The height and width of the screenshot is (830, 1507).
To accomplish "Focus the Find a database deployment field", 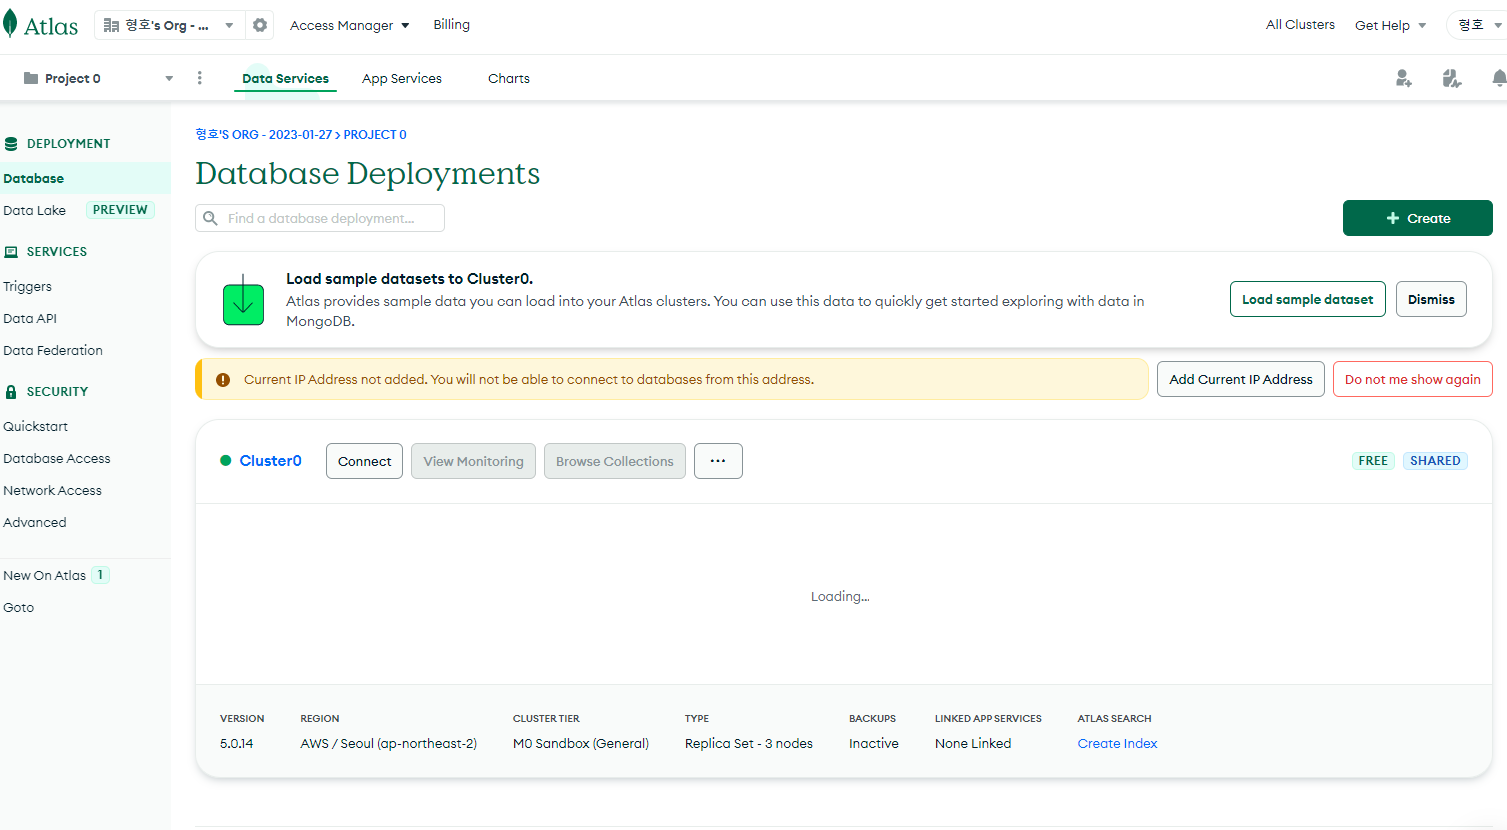I will (320, 218).
